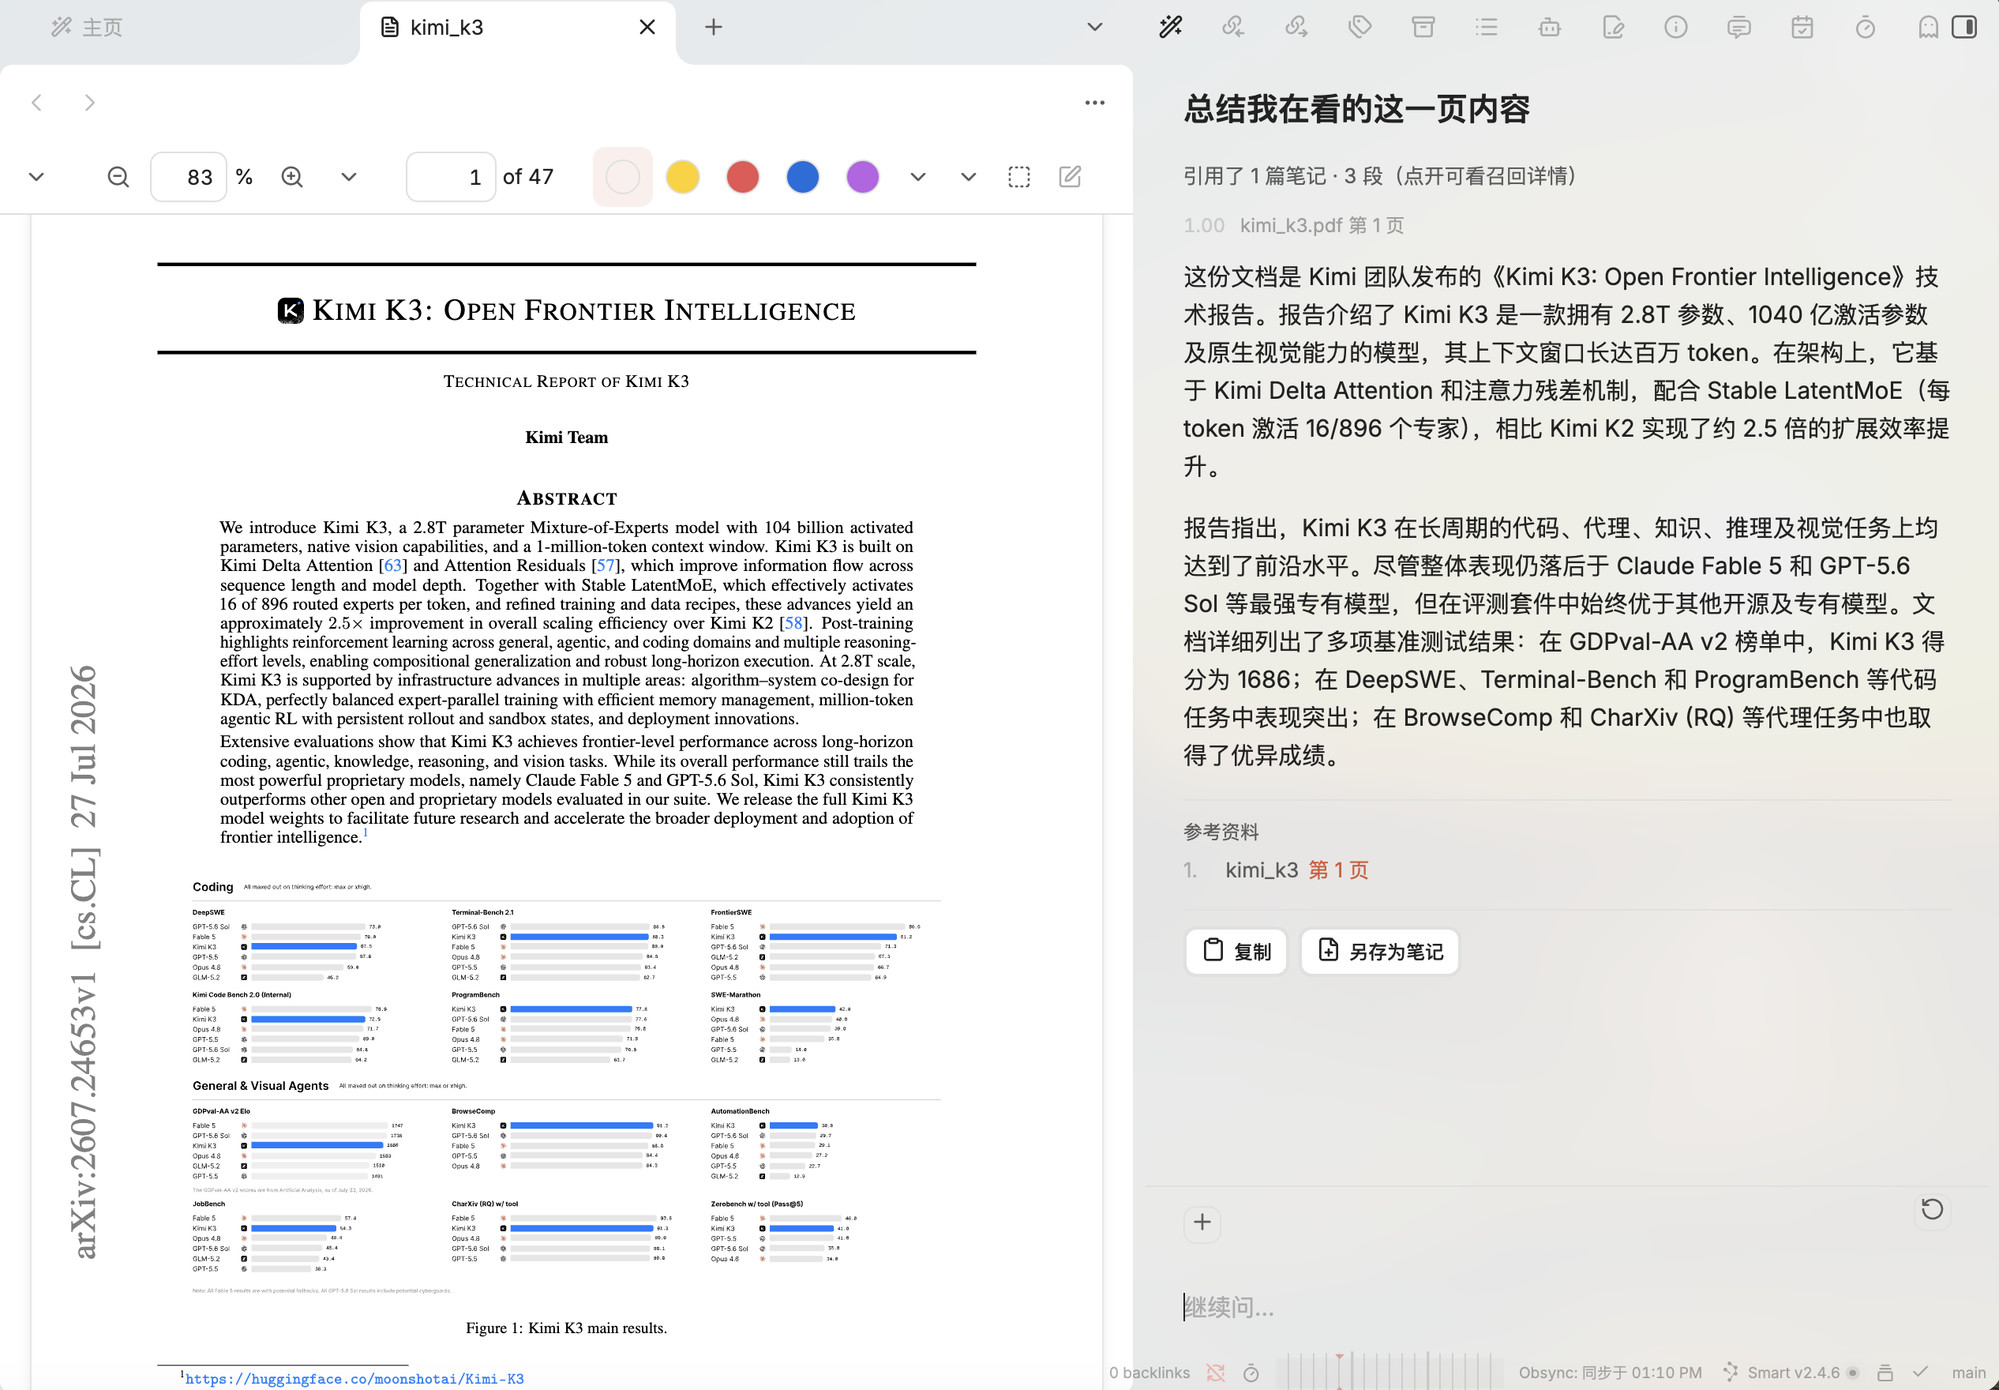Click the kimi_k3.pdf 第 1 页 source line
The image size is (1999, 1390).
coord(1293,225)
